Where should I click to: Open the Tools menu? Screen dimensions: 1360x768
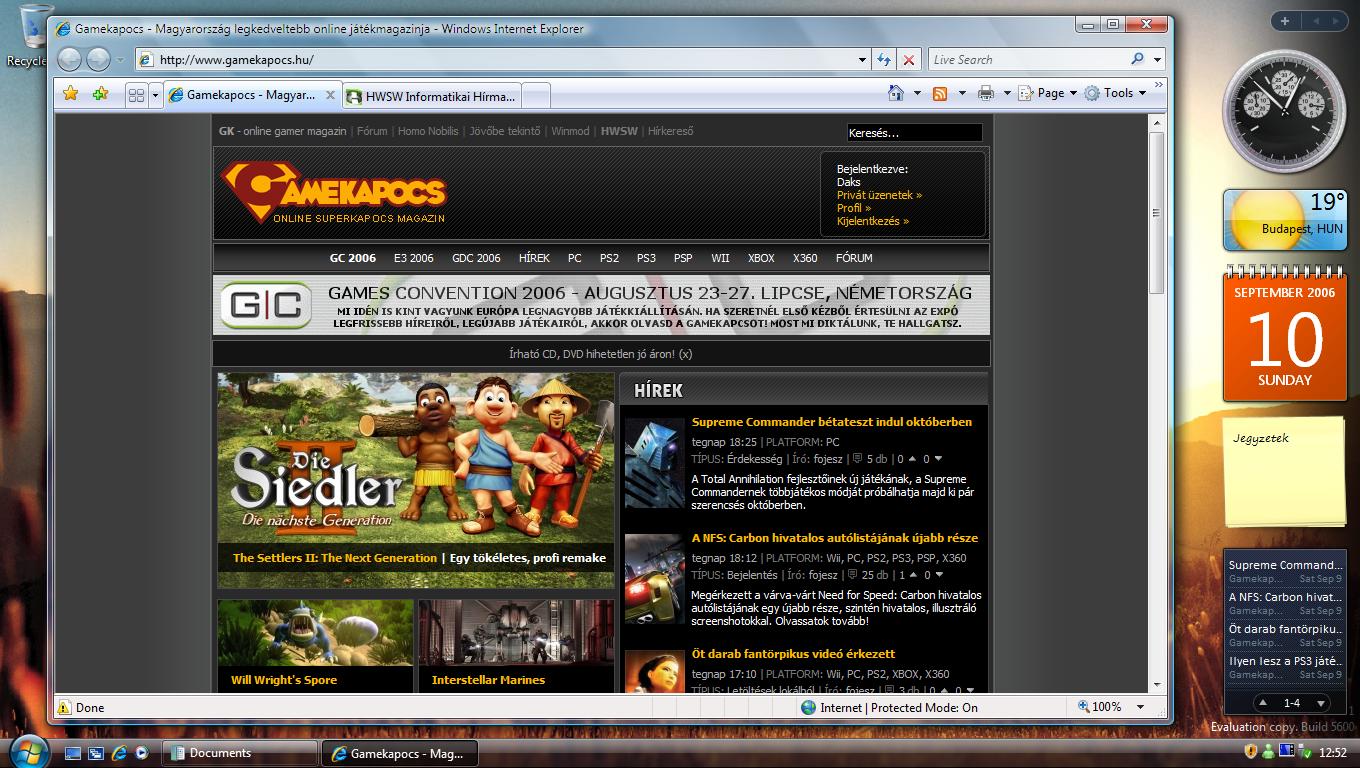tap(1115, 93)
